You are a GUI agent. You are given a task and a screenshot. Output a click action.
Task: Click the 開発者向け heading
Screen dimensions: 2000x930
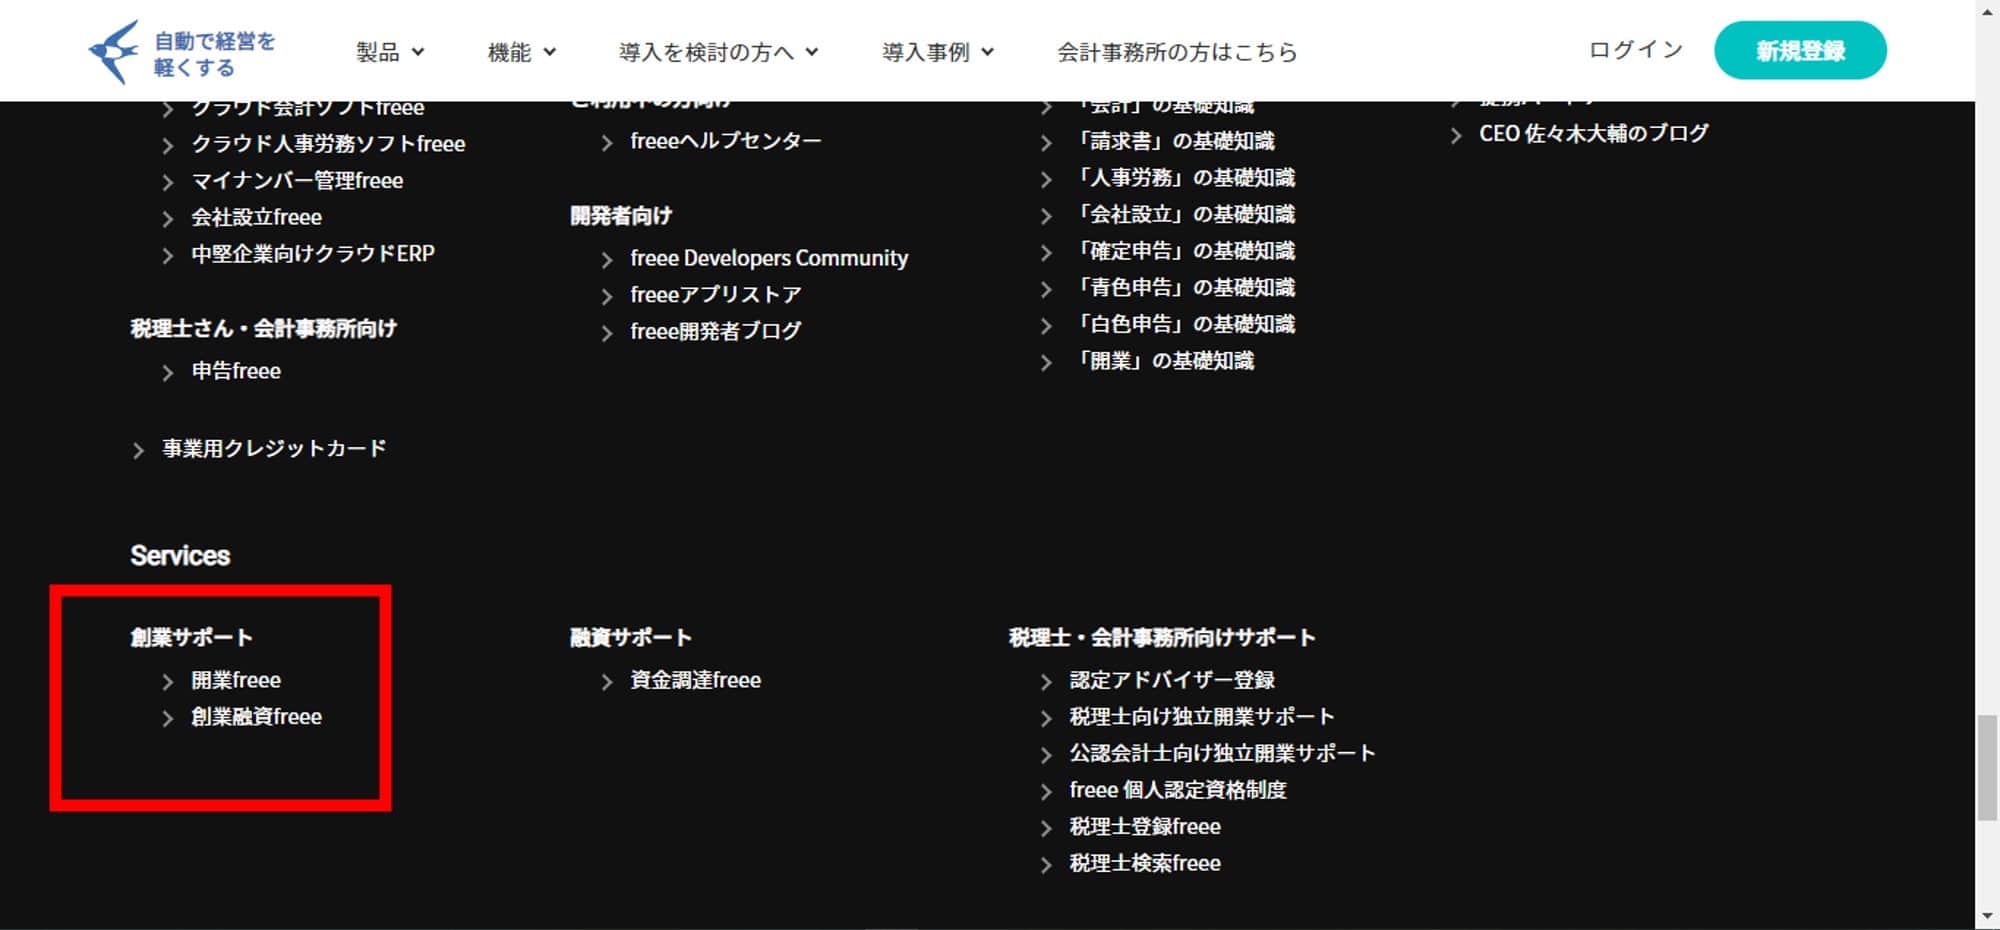click(621, 216)
